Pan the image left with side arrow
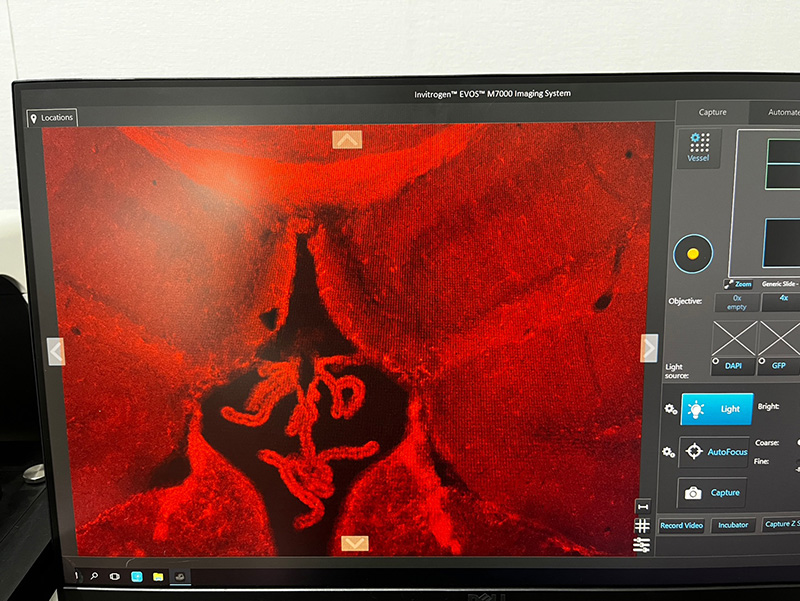 coord(56,351)
